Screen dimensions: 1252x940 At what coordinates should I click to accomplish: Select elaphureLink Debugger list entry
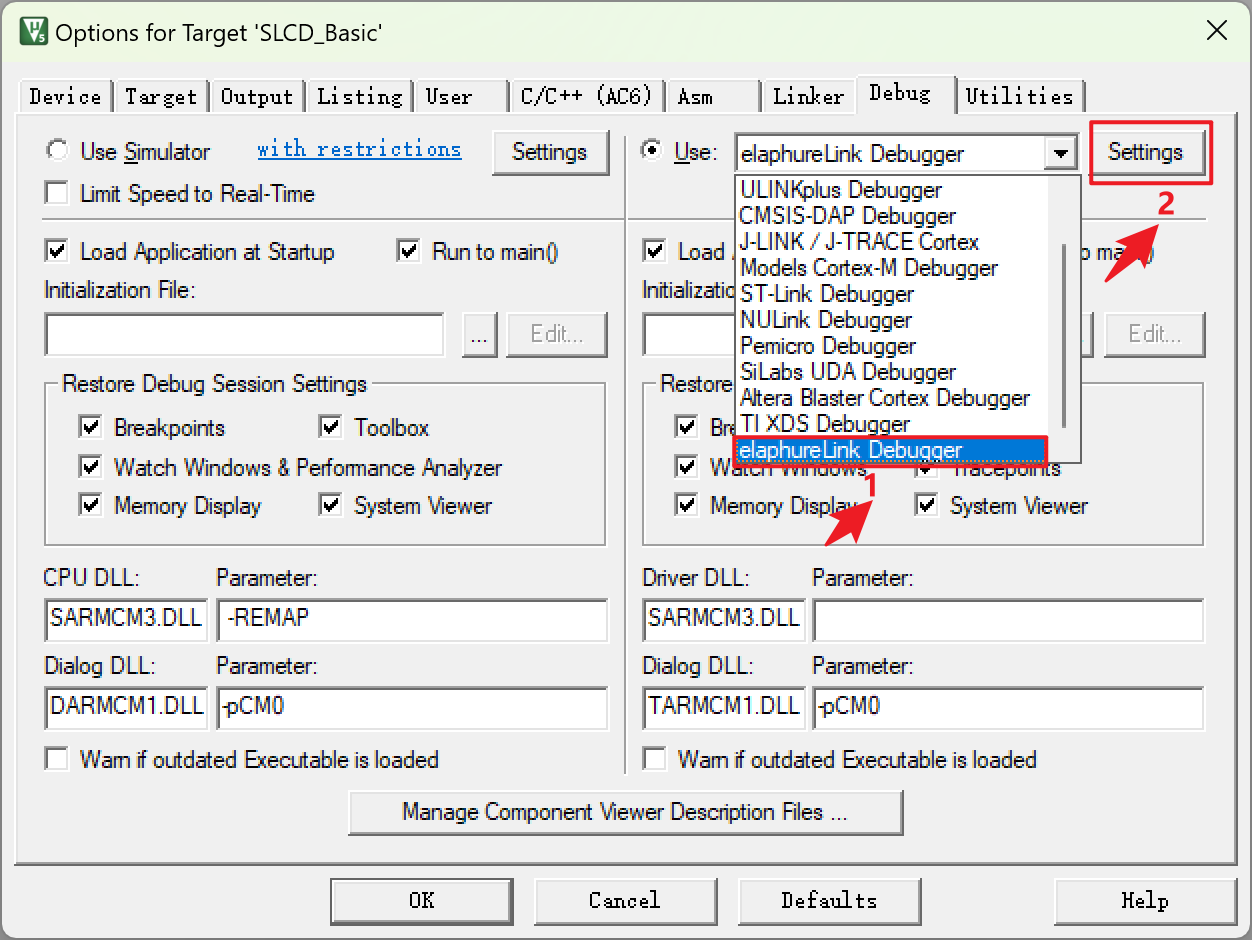coord(851,450)
